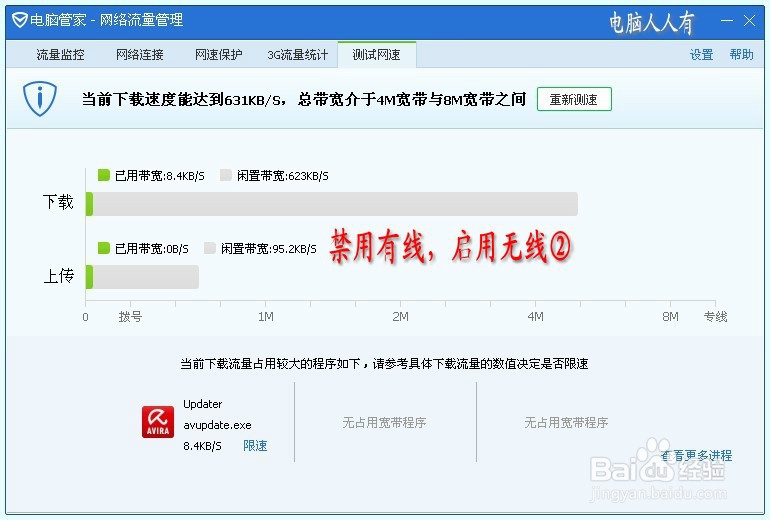Switch to the 流量监控 tab
Viewport: 770px width, 520px height.
pos(60,55)
